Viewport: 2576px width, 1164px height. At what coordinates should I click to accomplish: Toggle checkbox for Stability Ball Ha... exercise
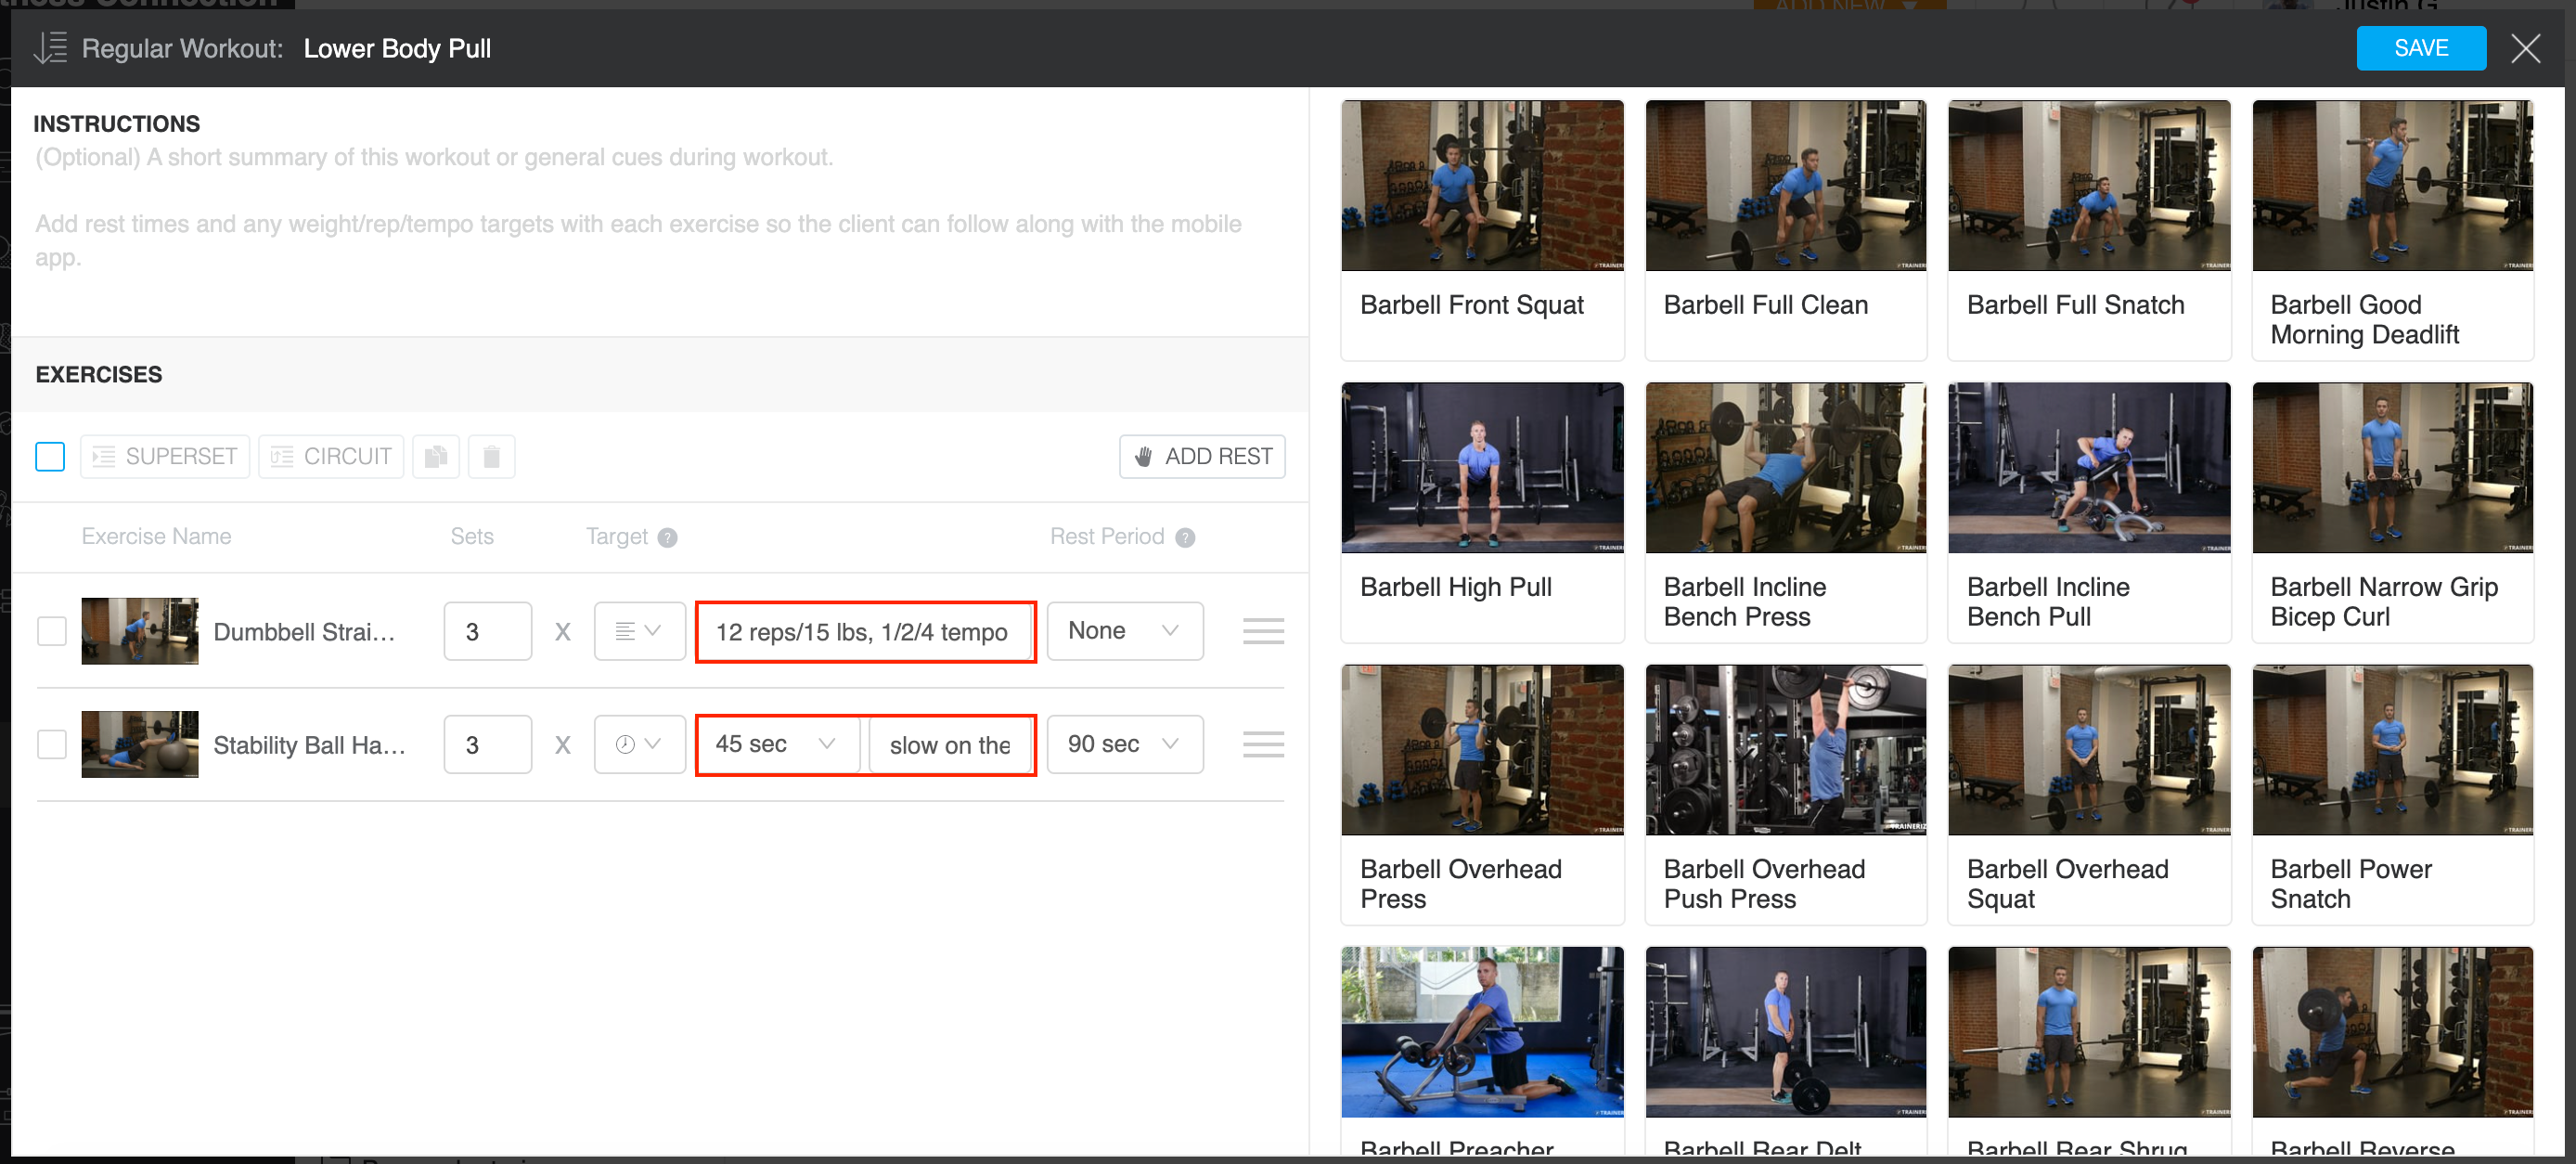click(x=51, y=744)
